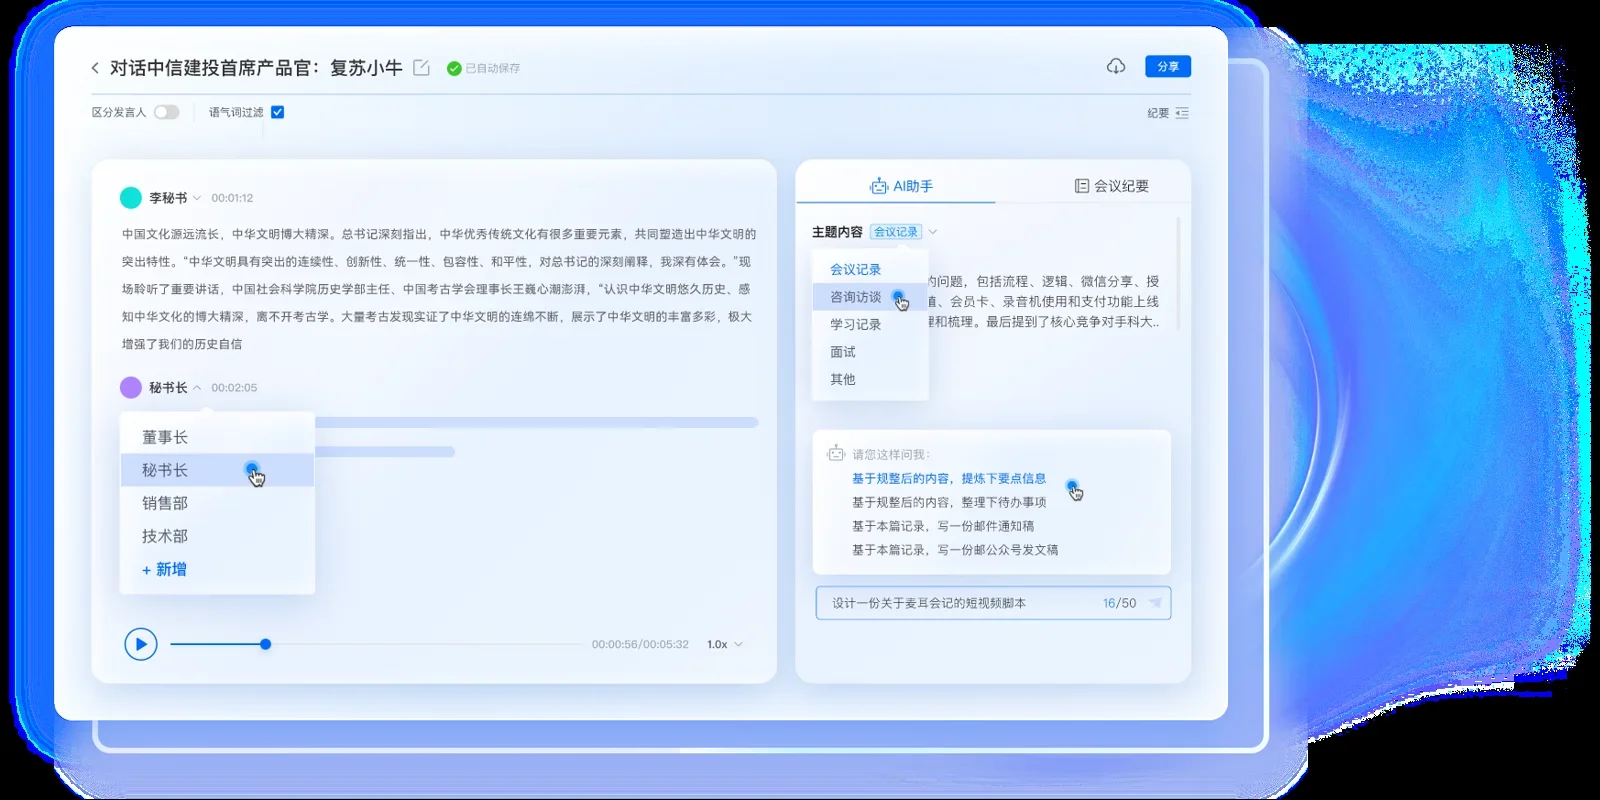Send the message with paper plane icon
Screen dimensions: 1600x800
(1155, 603)
